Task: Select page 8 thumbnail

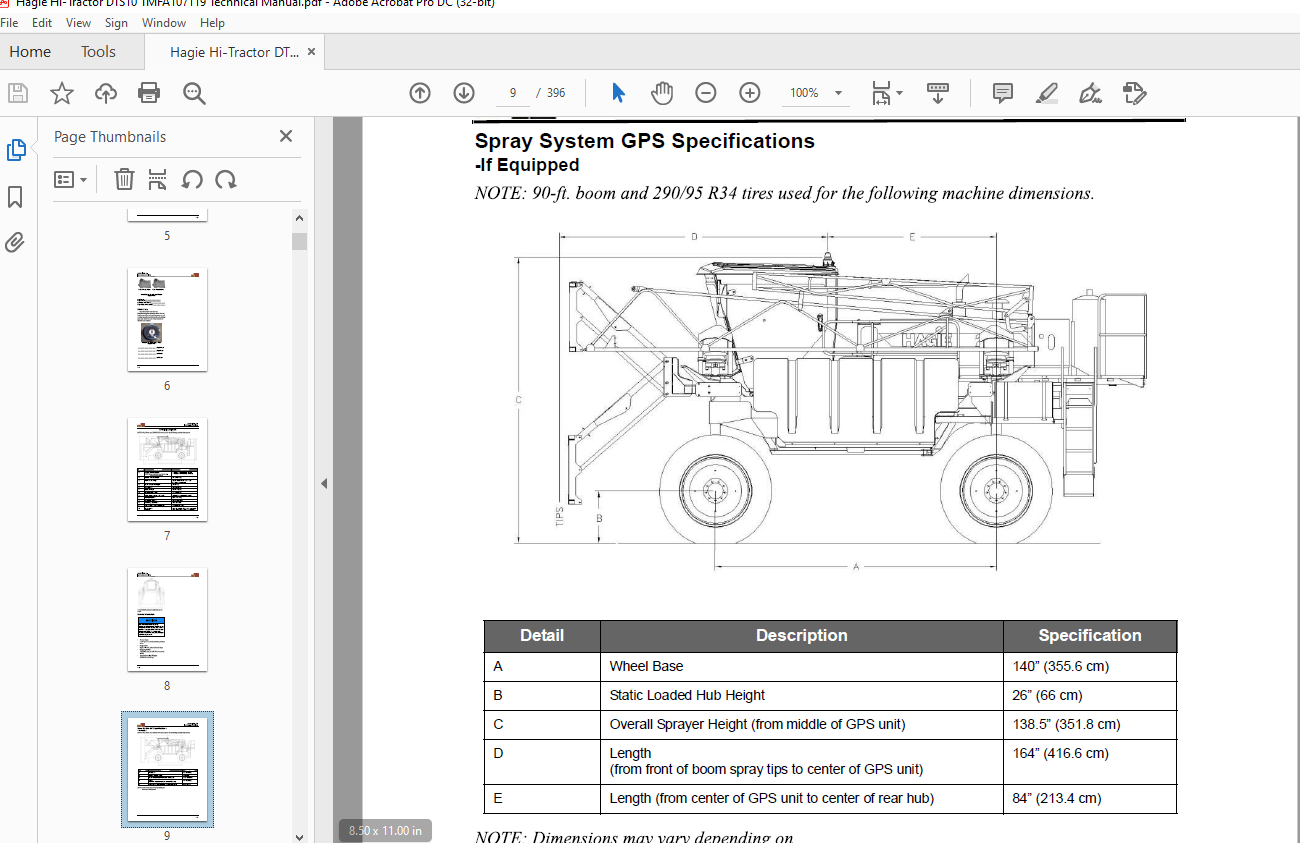Action: click(167, 620)
